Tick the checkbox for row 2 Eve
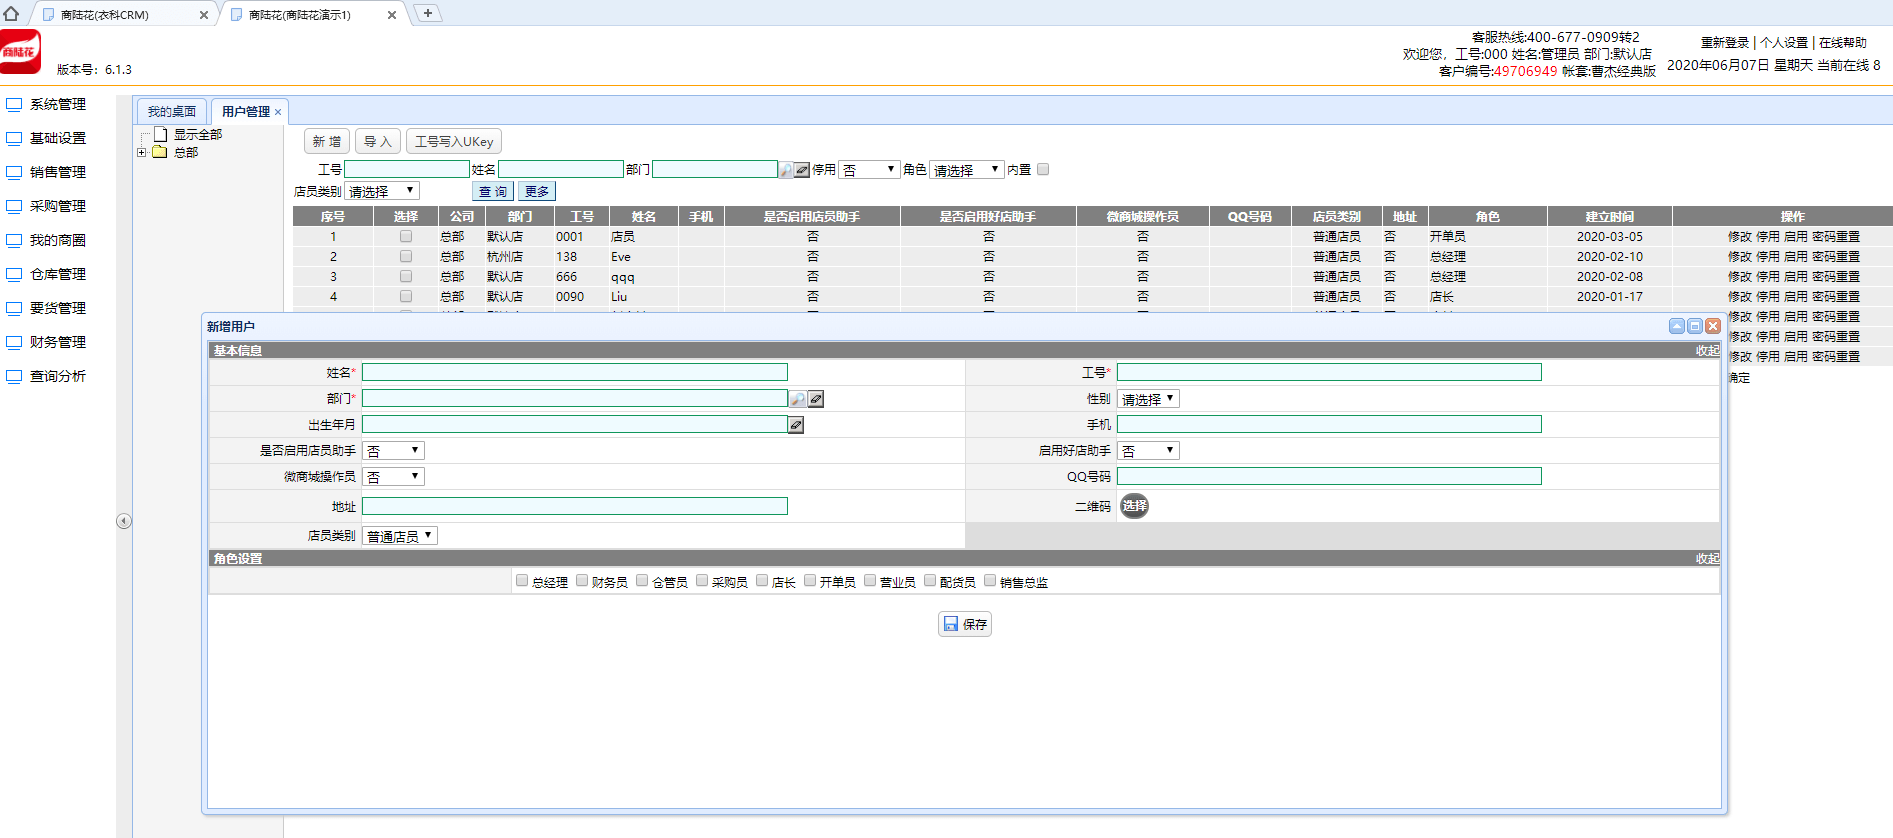 click(x=406, y=256)
